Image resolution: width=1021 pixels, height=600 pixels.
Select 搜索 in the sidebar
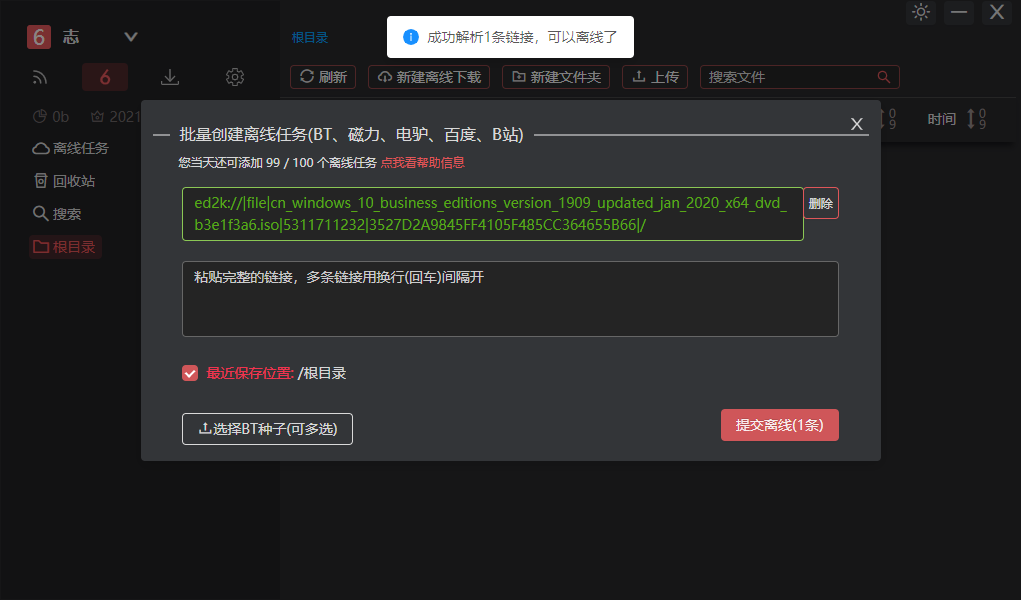58,214
